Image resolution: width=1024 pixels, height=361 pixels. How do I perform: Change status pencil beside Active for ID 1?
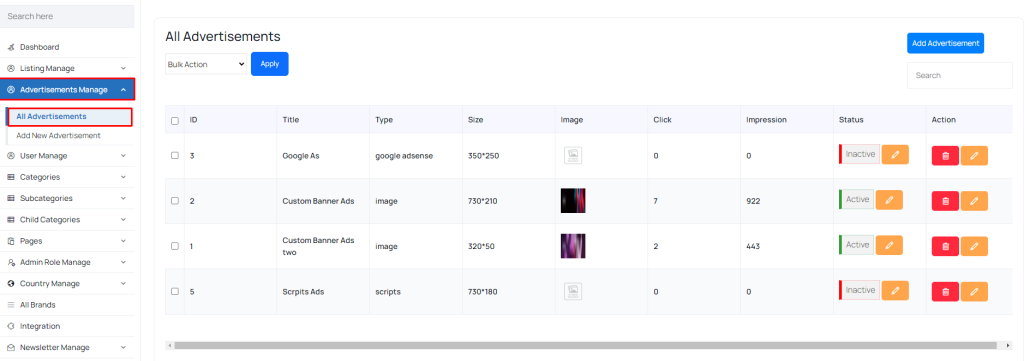[x=889, y=245]
